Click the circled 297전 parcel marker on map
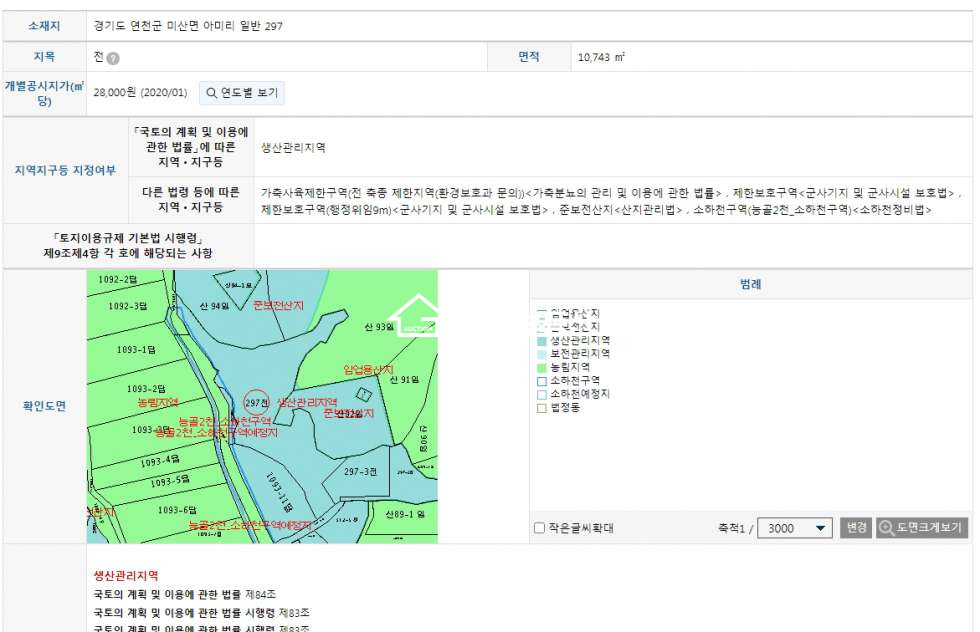 point(257,402)
